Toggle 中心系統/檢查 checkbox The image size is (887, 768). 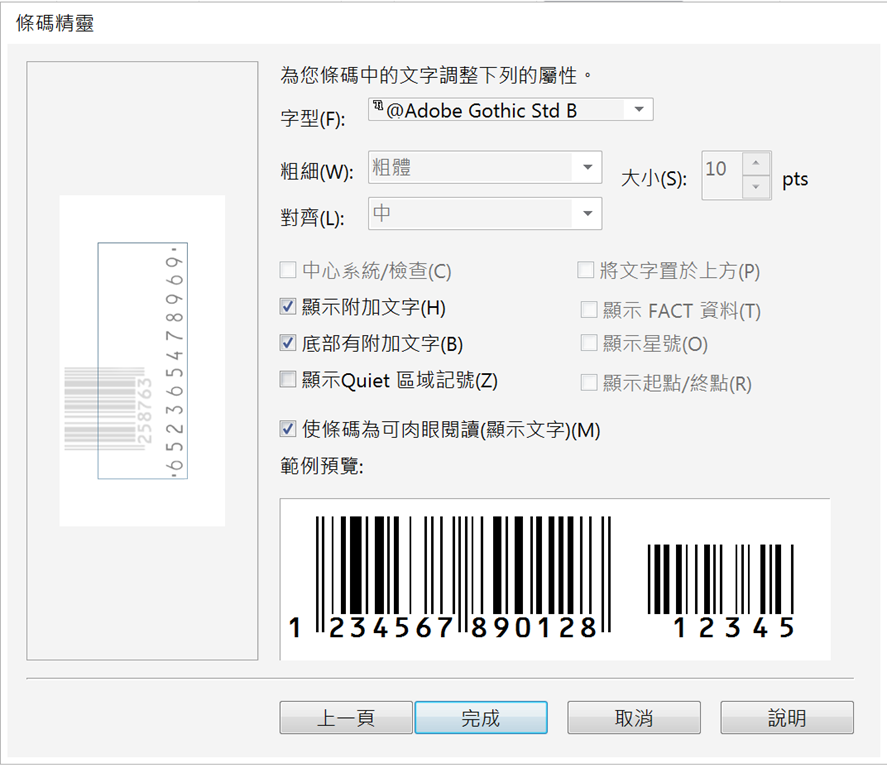pos(288,270)
